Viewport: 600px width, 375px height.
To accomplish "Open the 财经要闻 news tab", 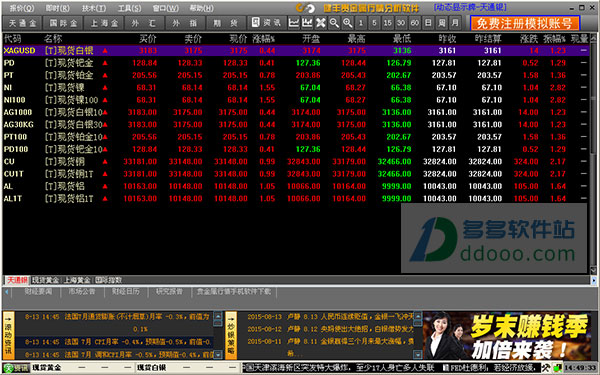I will 38,292.
